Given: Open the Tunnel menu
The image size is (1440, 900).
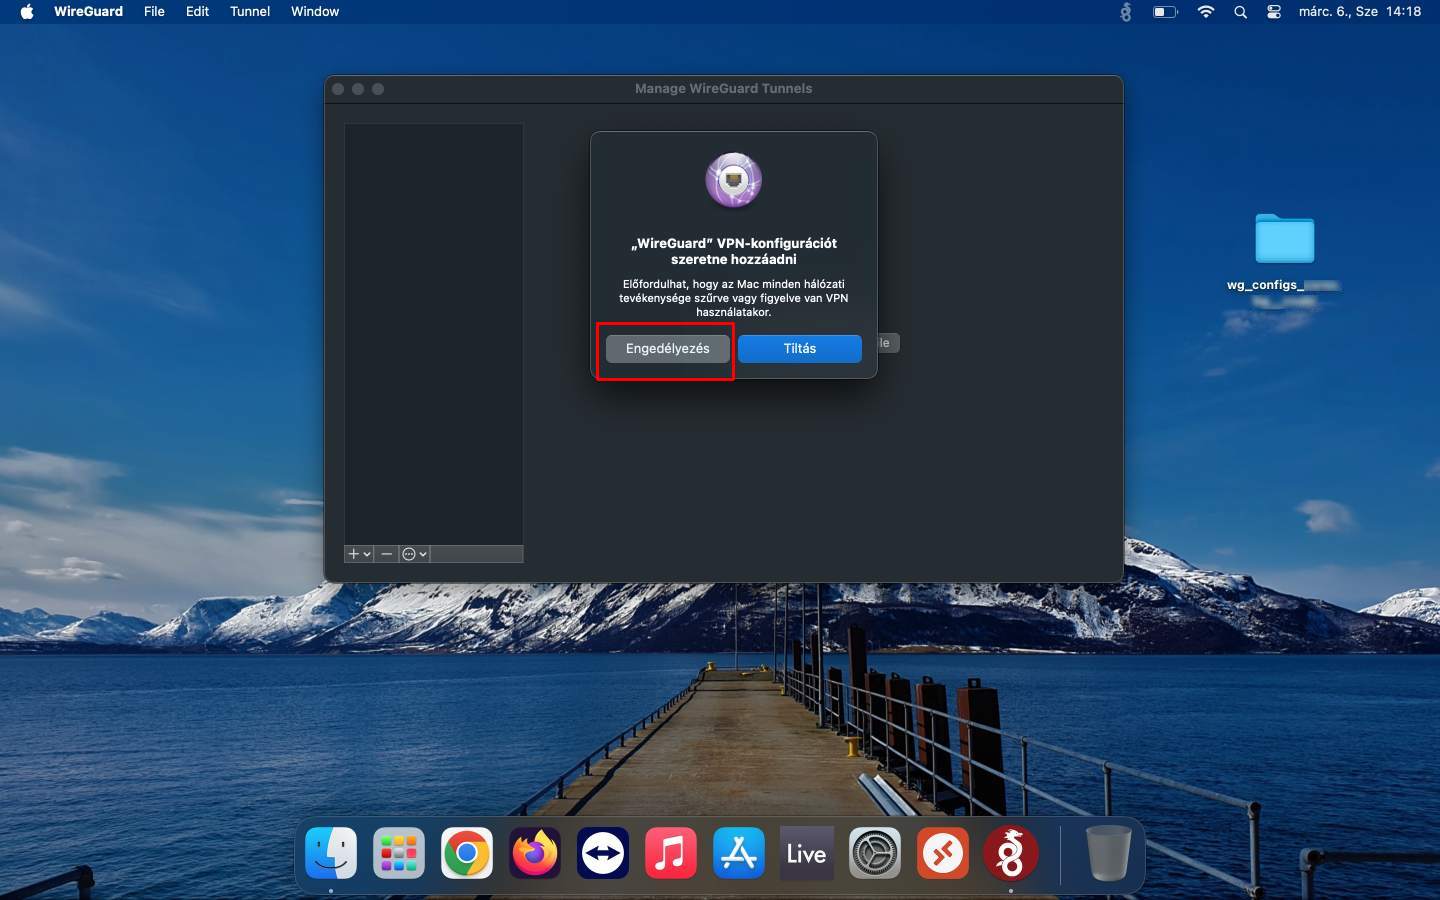Looking at the screenshot, I should [x=250, y=11].
